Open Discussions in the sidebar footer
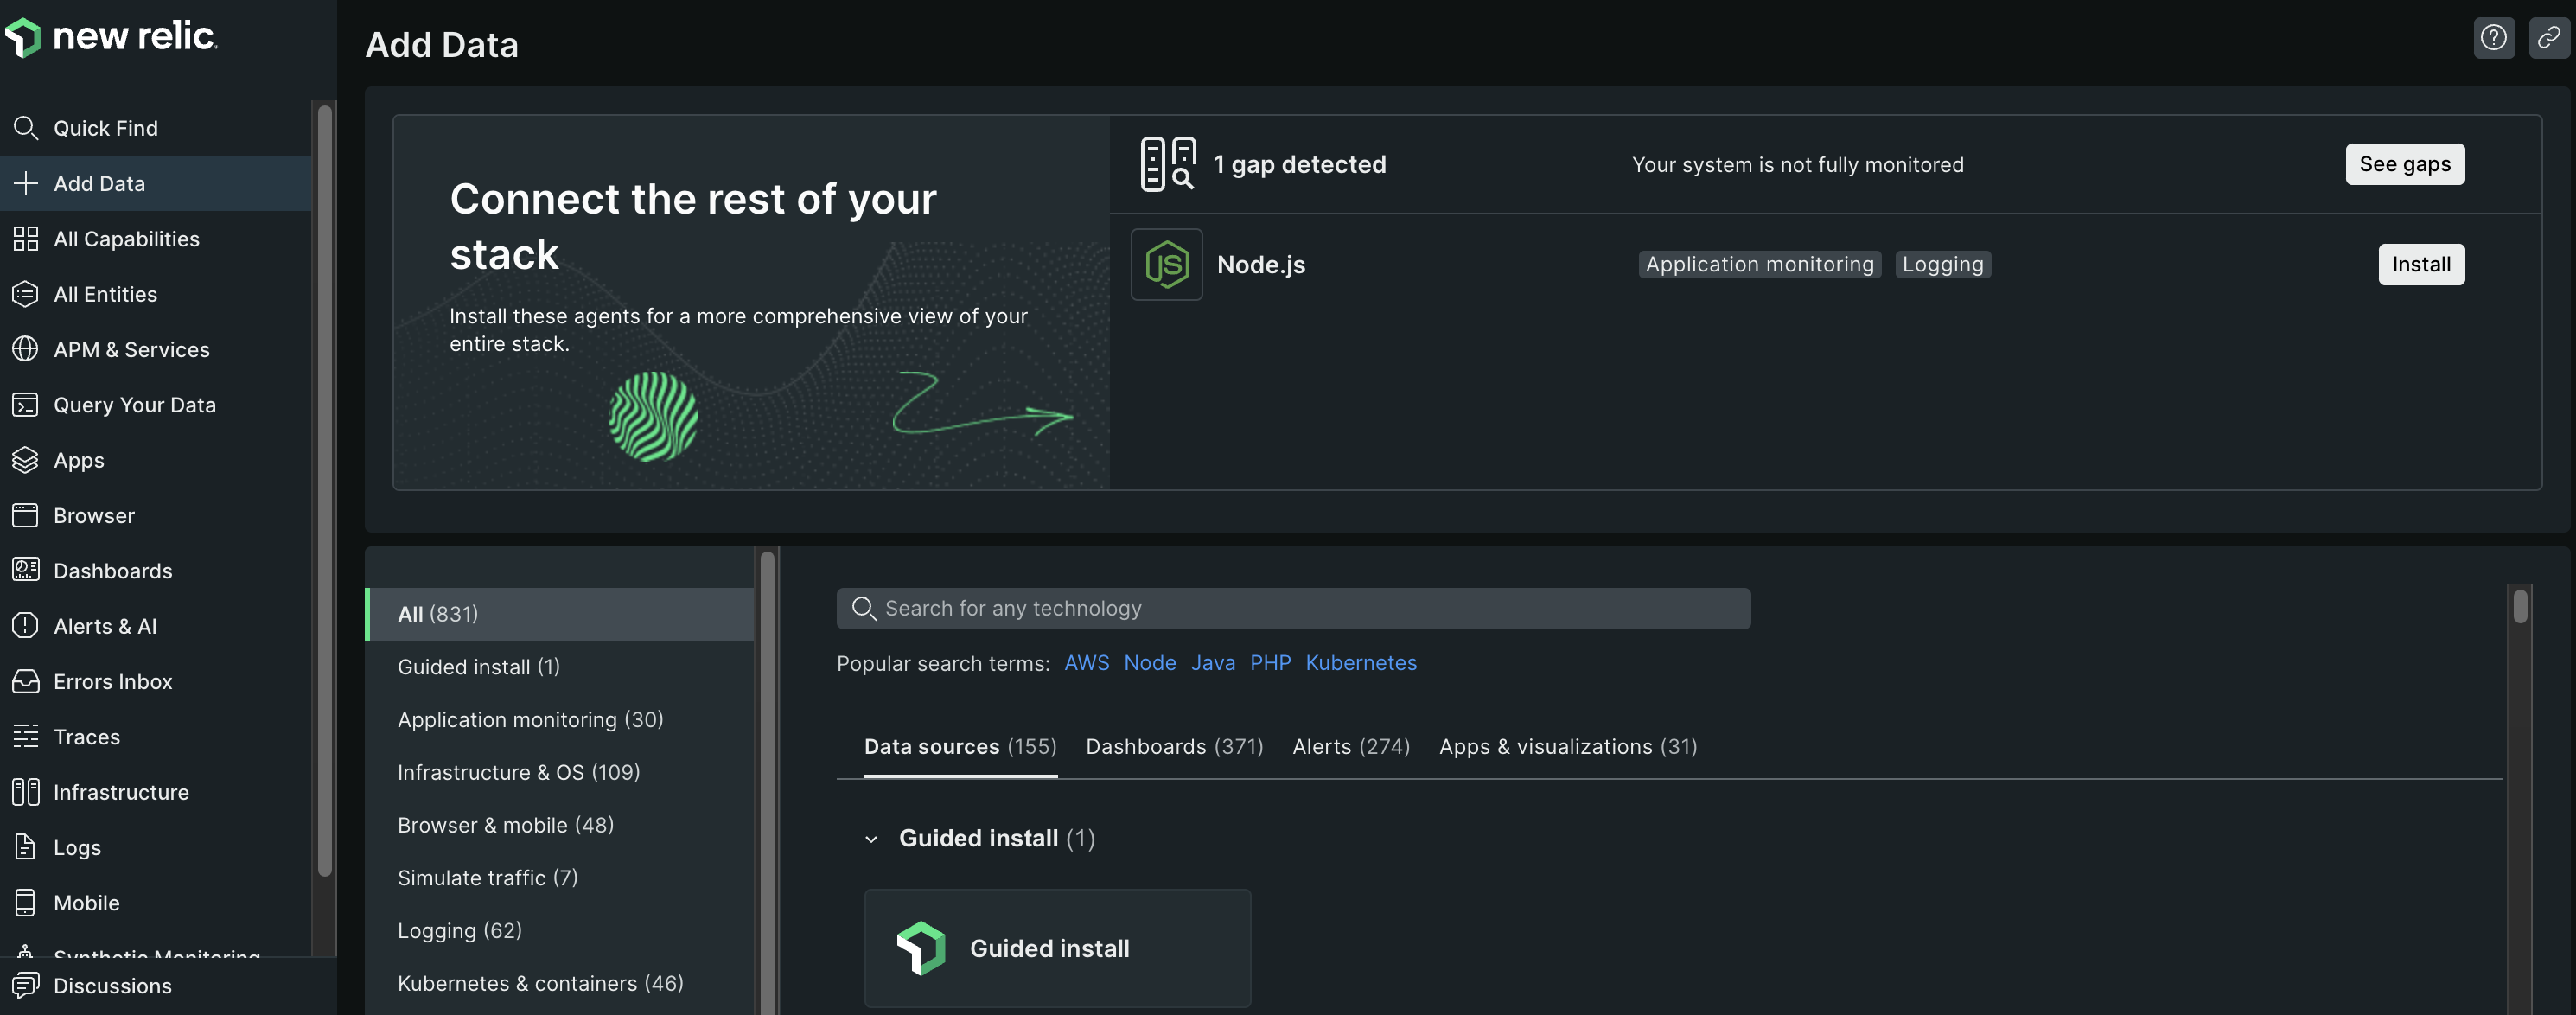Viewport: 2576px width, 1015px height. (x=112, y=986)
